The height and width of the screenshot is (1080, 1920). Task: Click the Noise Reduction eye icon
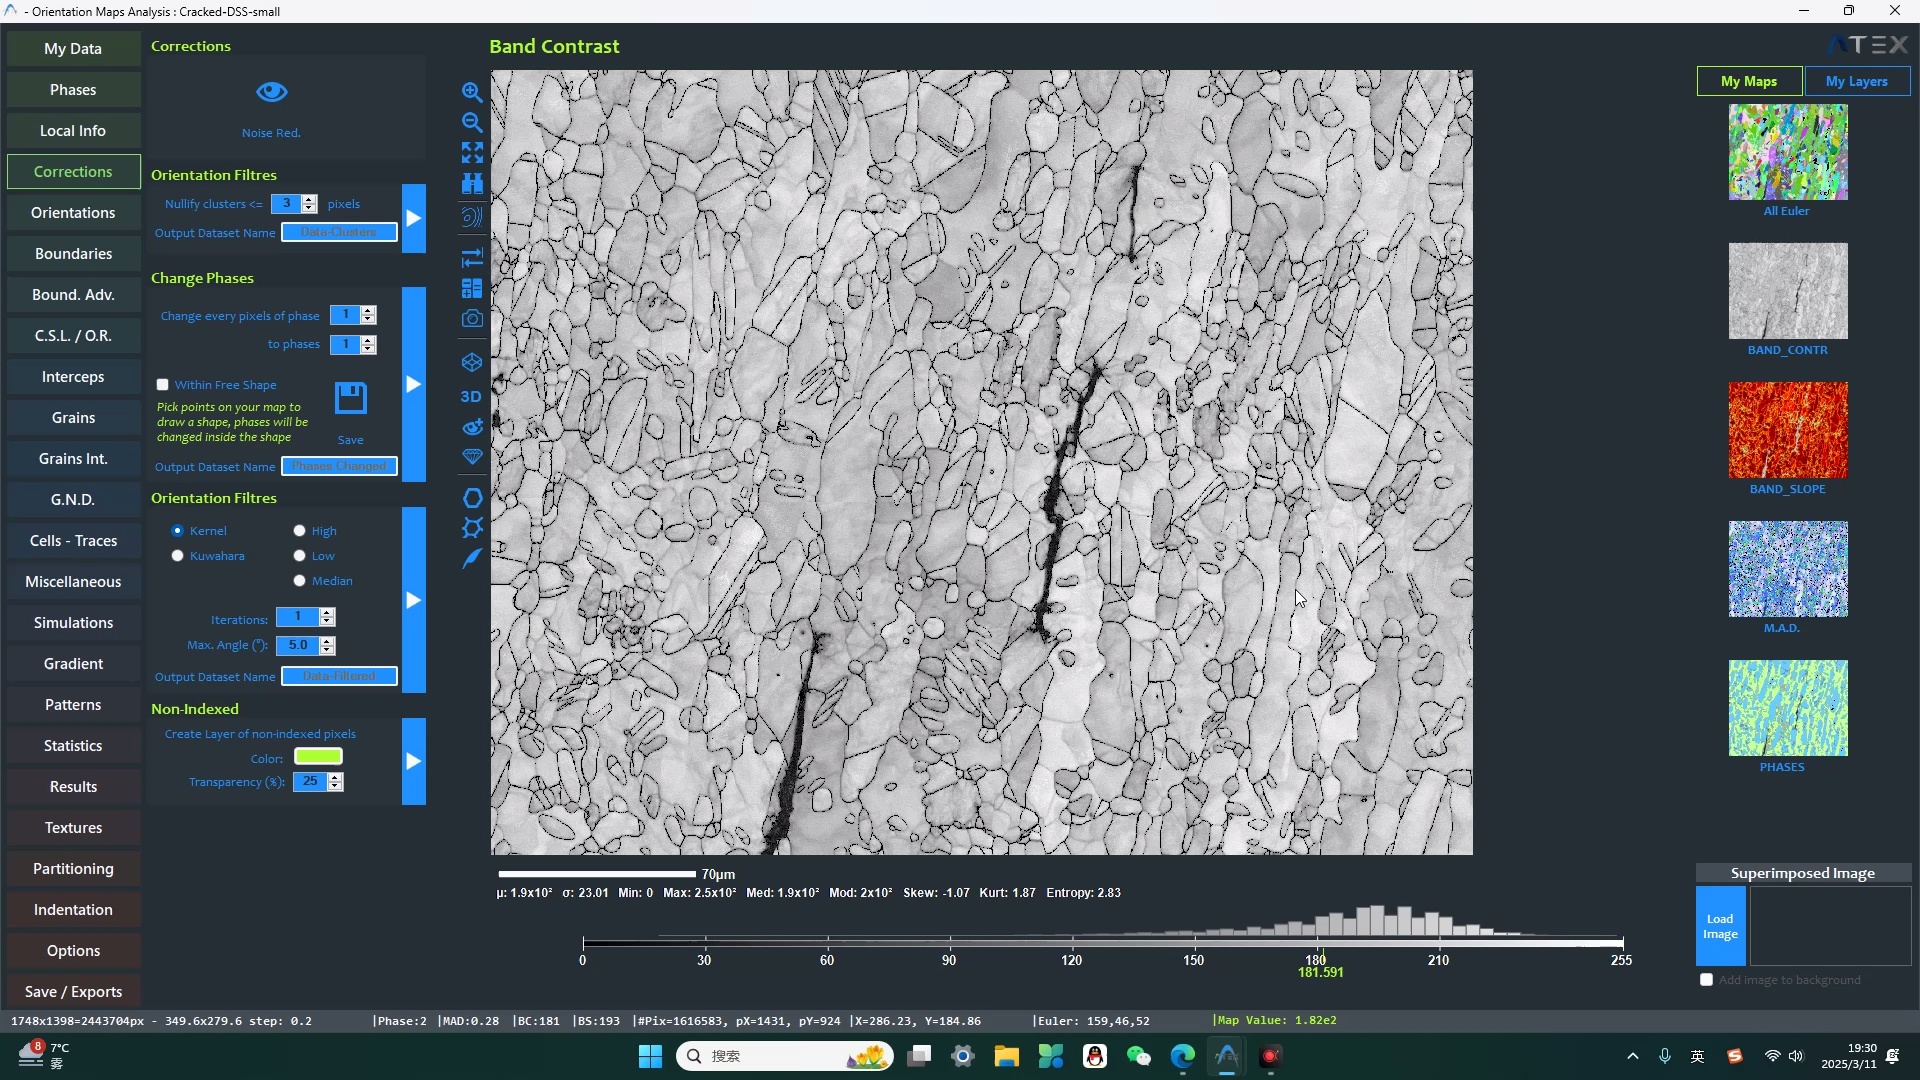(x=271, y=93)
